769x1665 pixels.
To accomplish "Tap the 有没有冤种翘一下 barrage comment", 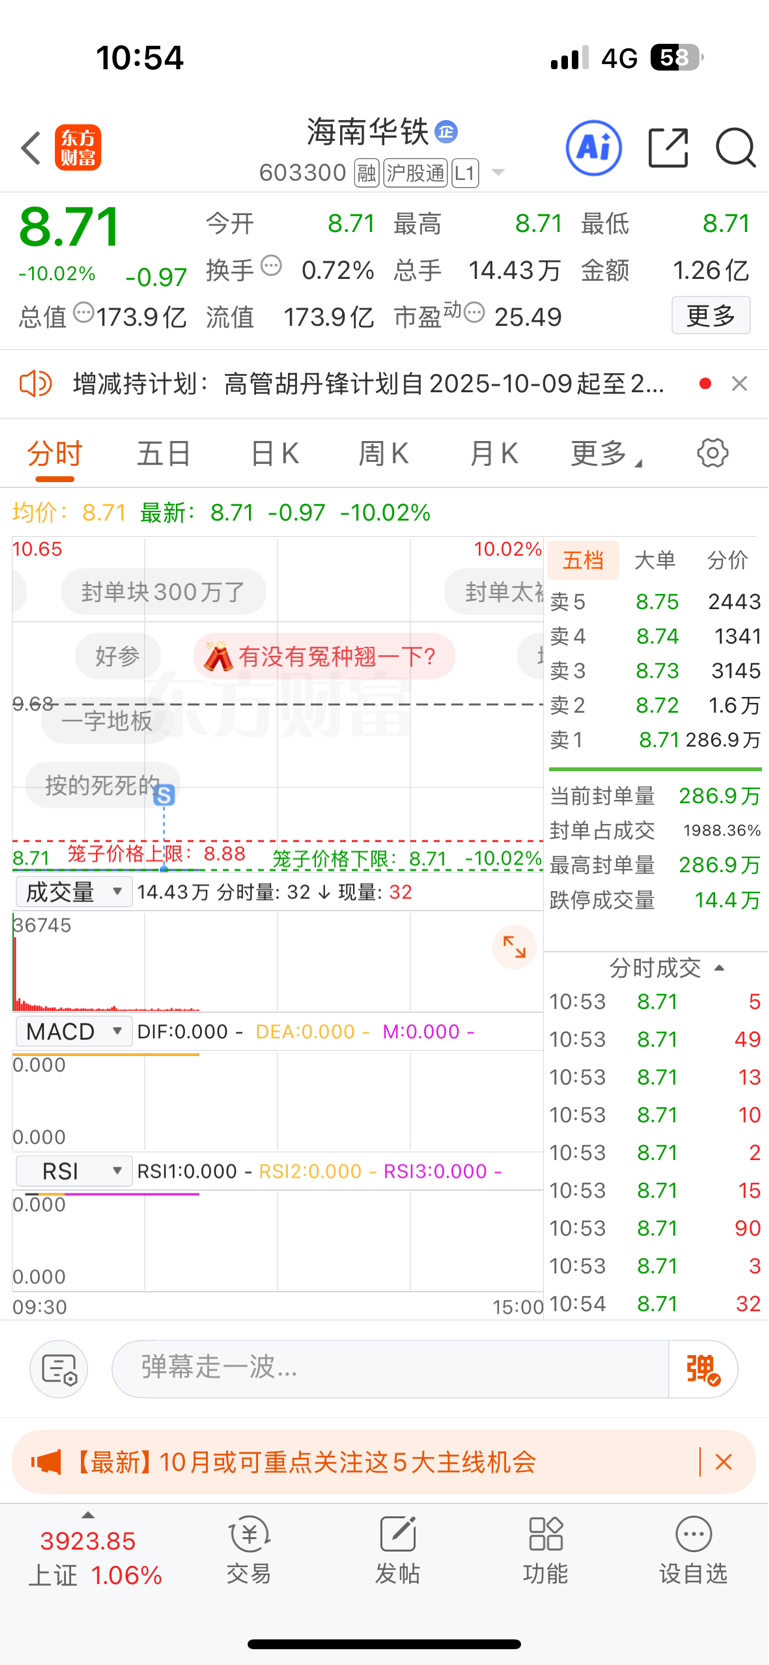I will click(x=324, y=657).
